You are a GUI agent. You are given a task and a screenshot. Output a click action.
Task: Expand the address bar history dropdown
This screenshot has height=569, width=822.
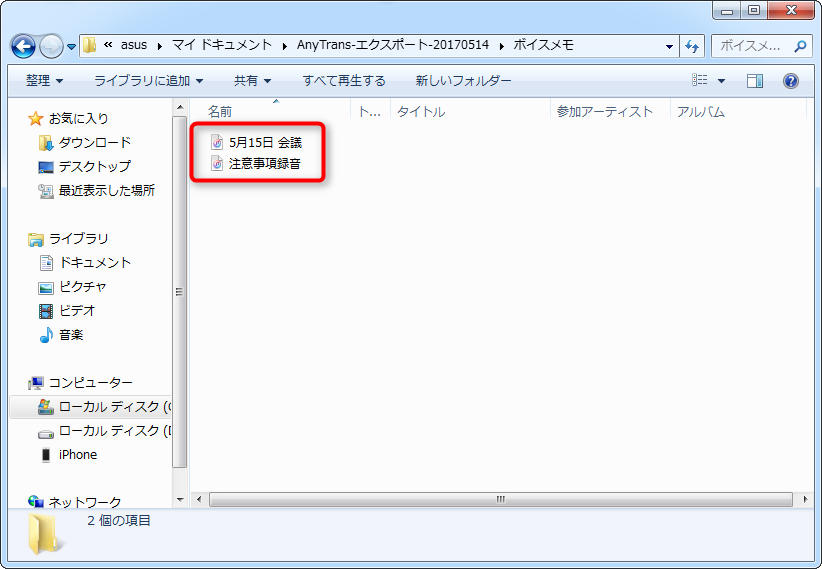[x=669, y=46]
